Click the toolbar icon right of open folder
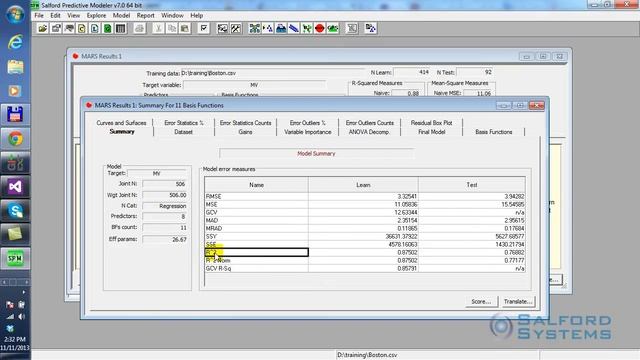 [56, 28]
